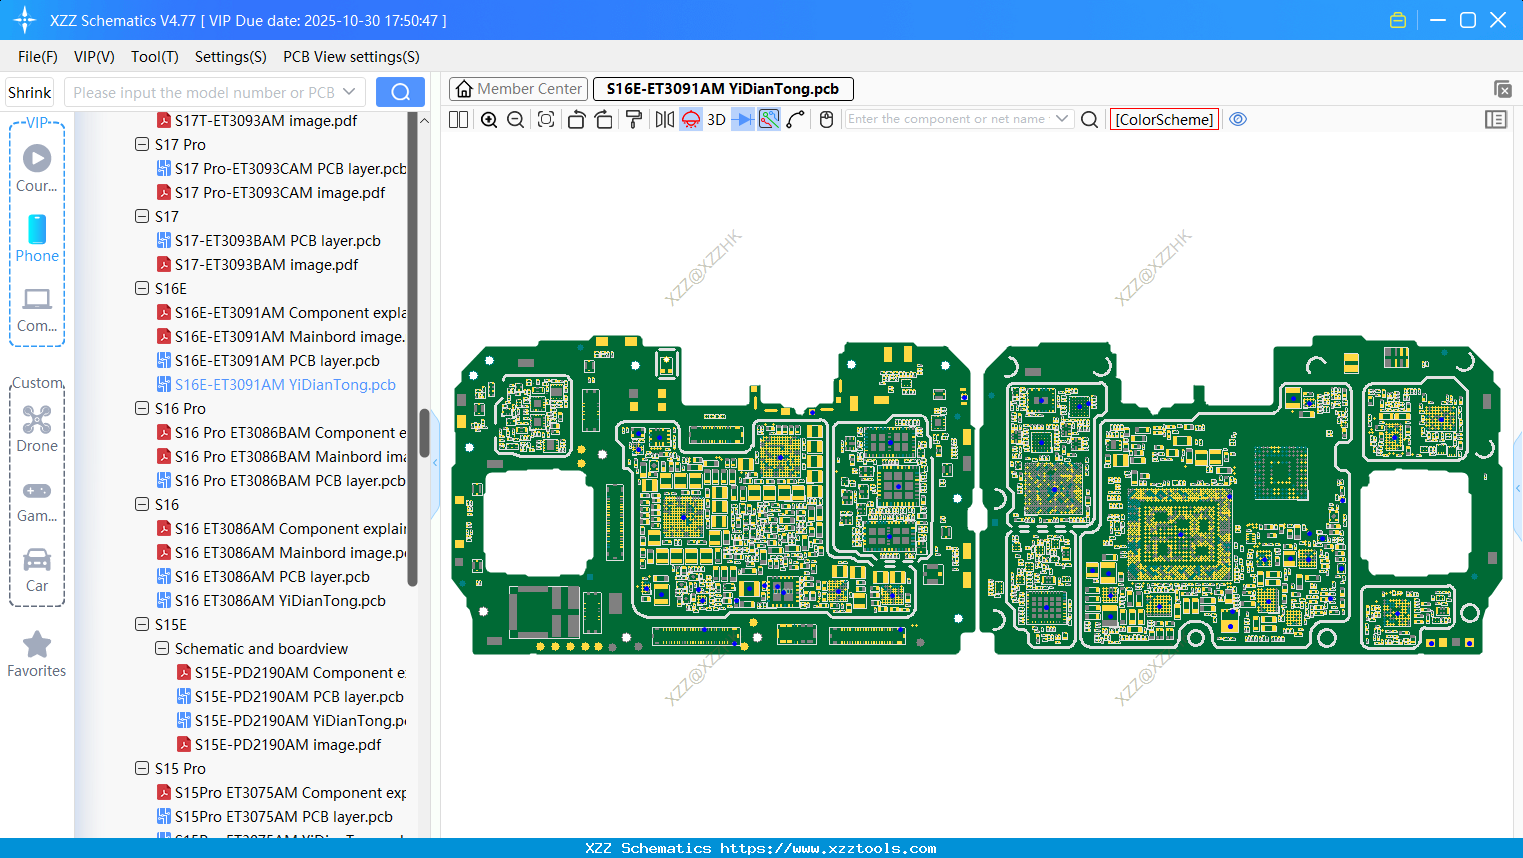Collapse the S16E tree node

141,288
